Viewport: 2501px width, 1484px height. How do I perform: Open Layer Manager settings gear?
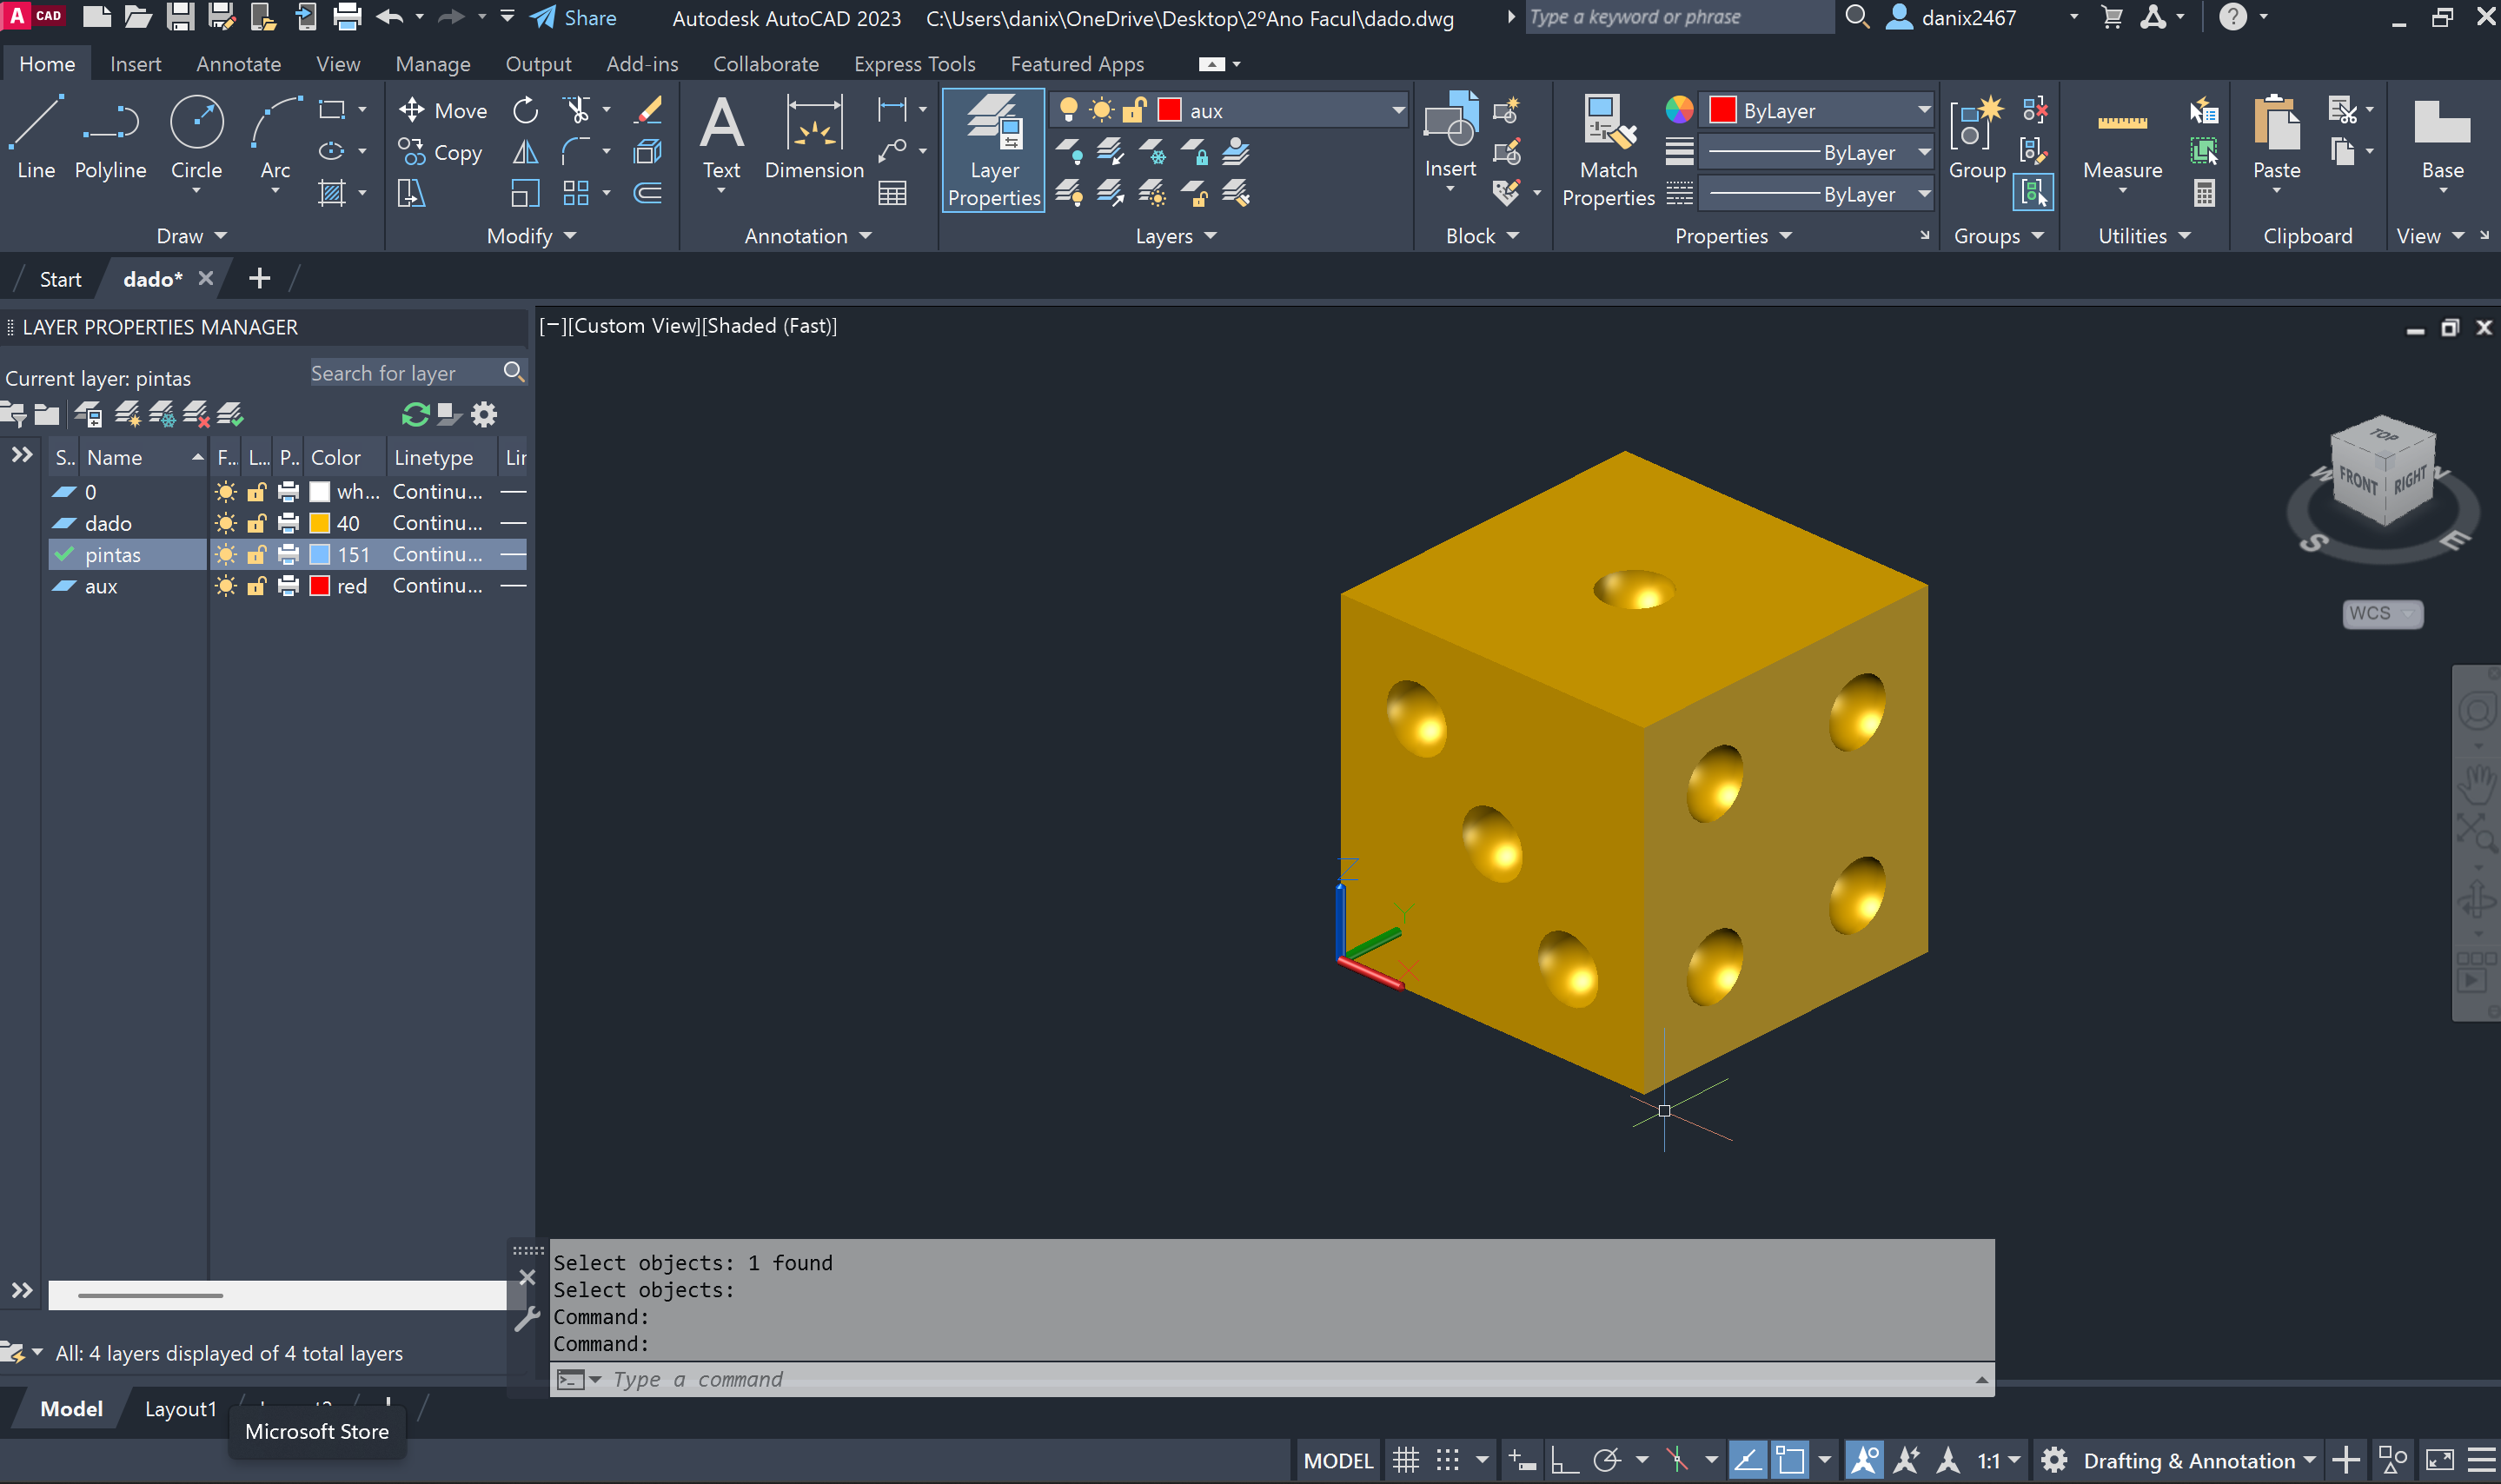pos(484,414)
